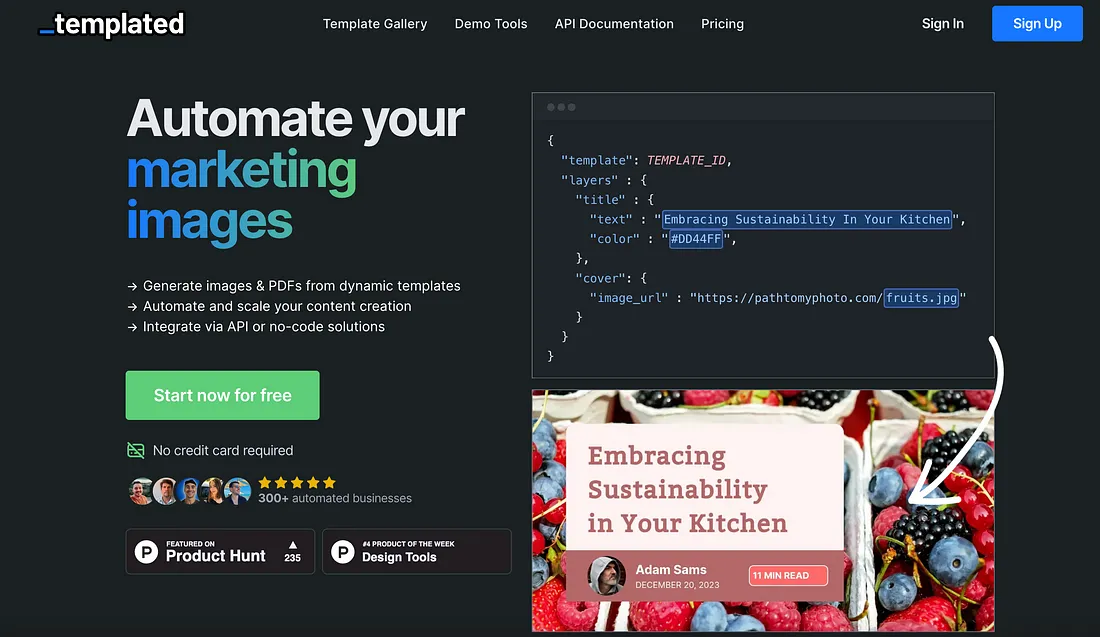Click 'Generate images & PDFs from dynamic templates'
Screen dimensions: 1100x637
click(302, 286)
